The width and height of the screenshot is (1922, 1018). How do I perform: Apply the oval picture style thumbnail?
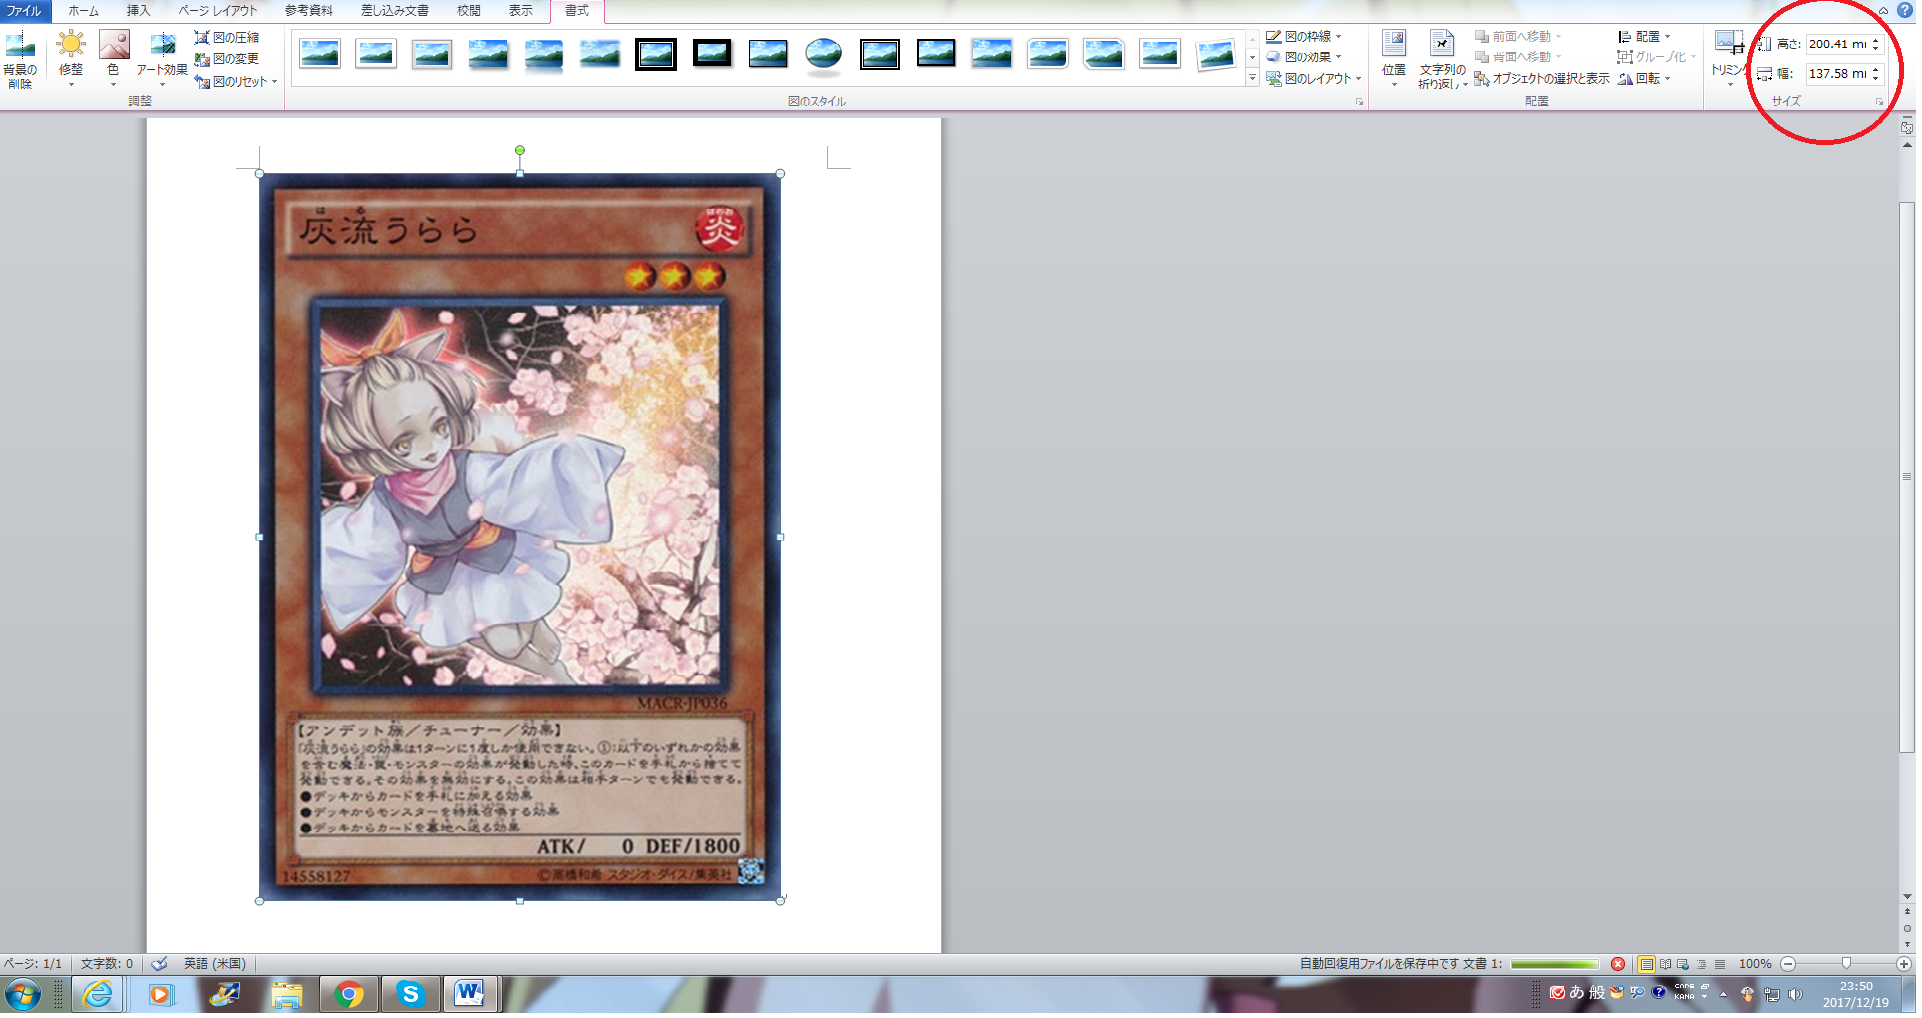824,54
